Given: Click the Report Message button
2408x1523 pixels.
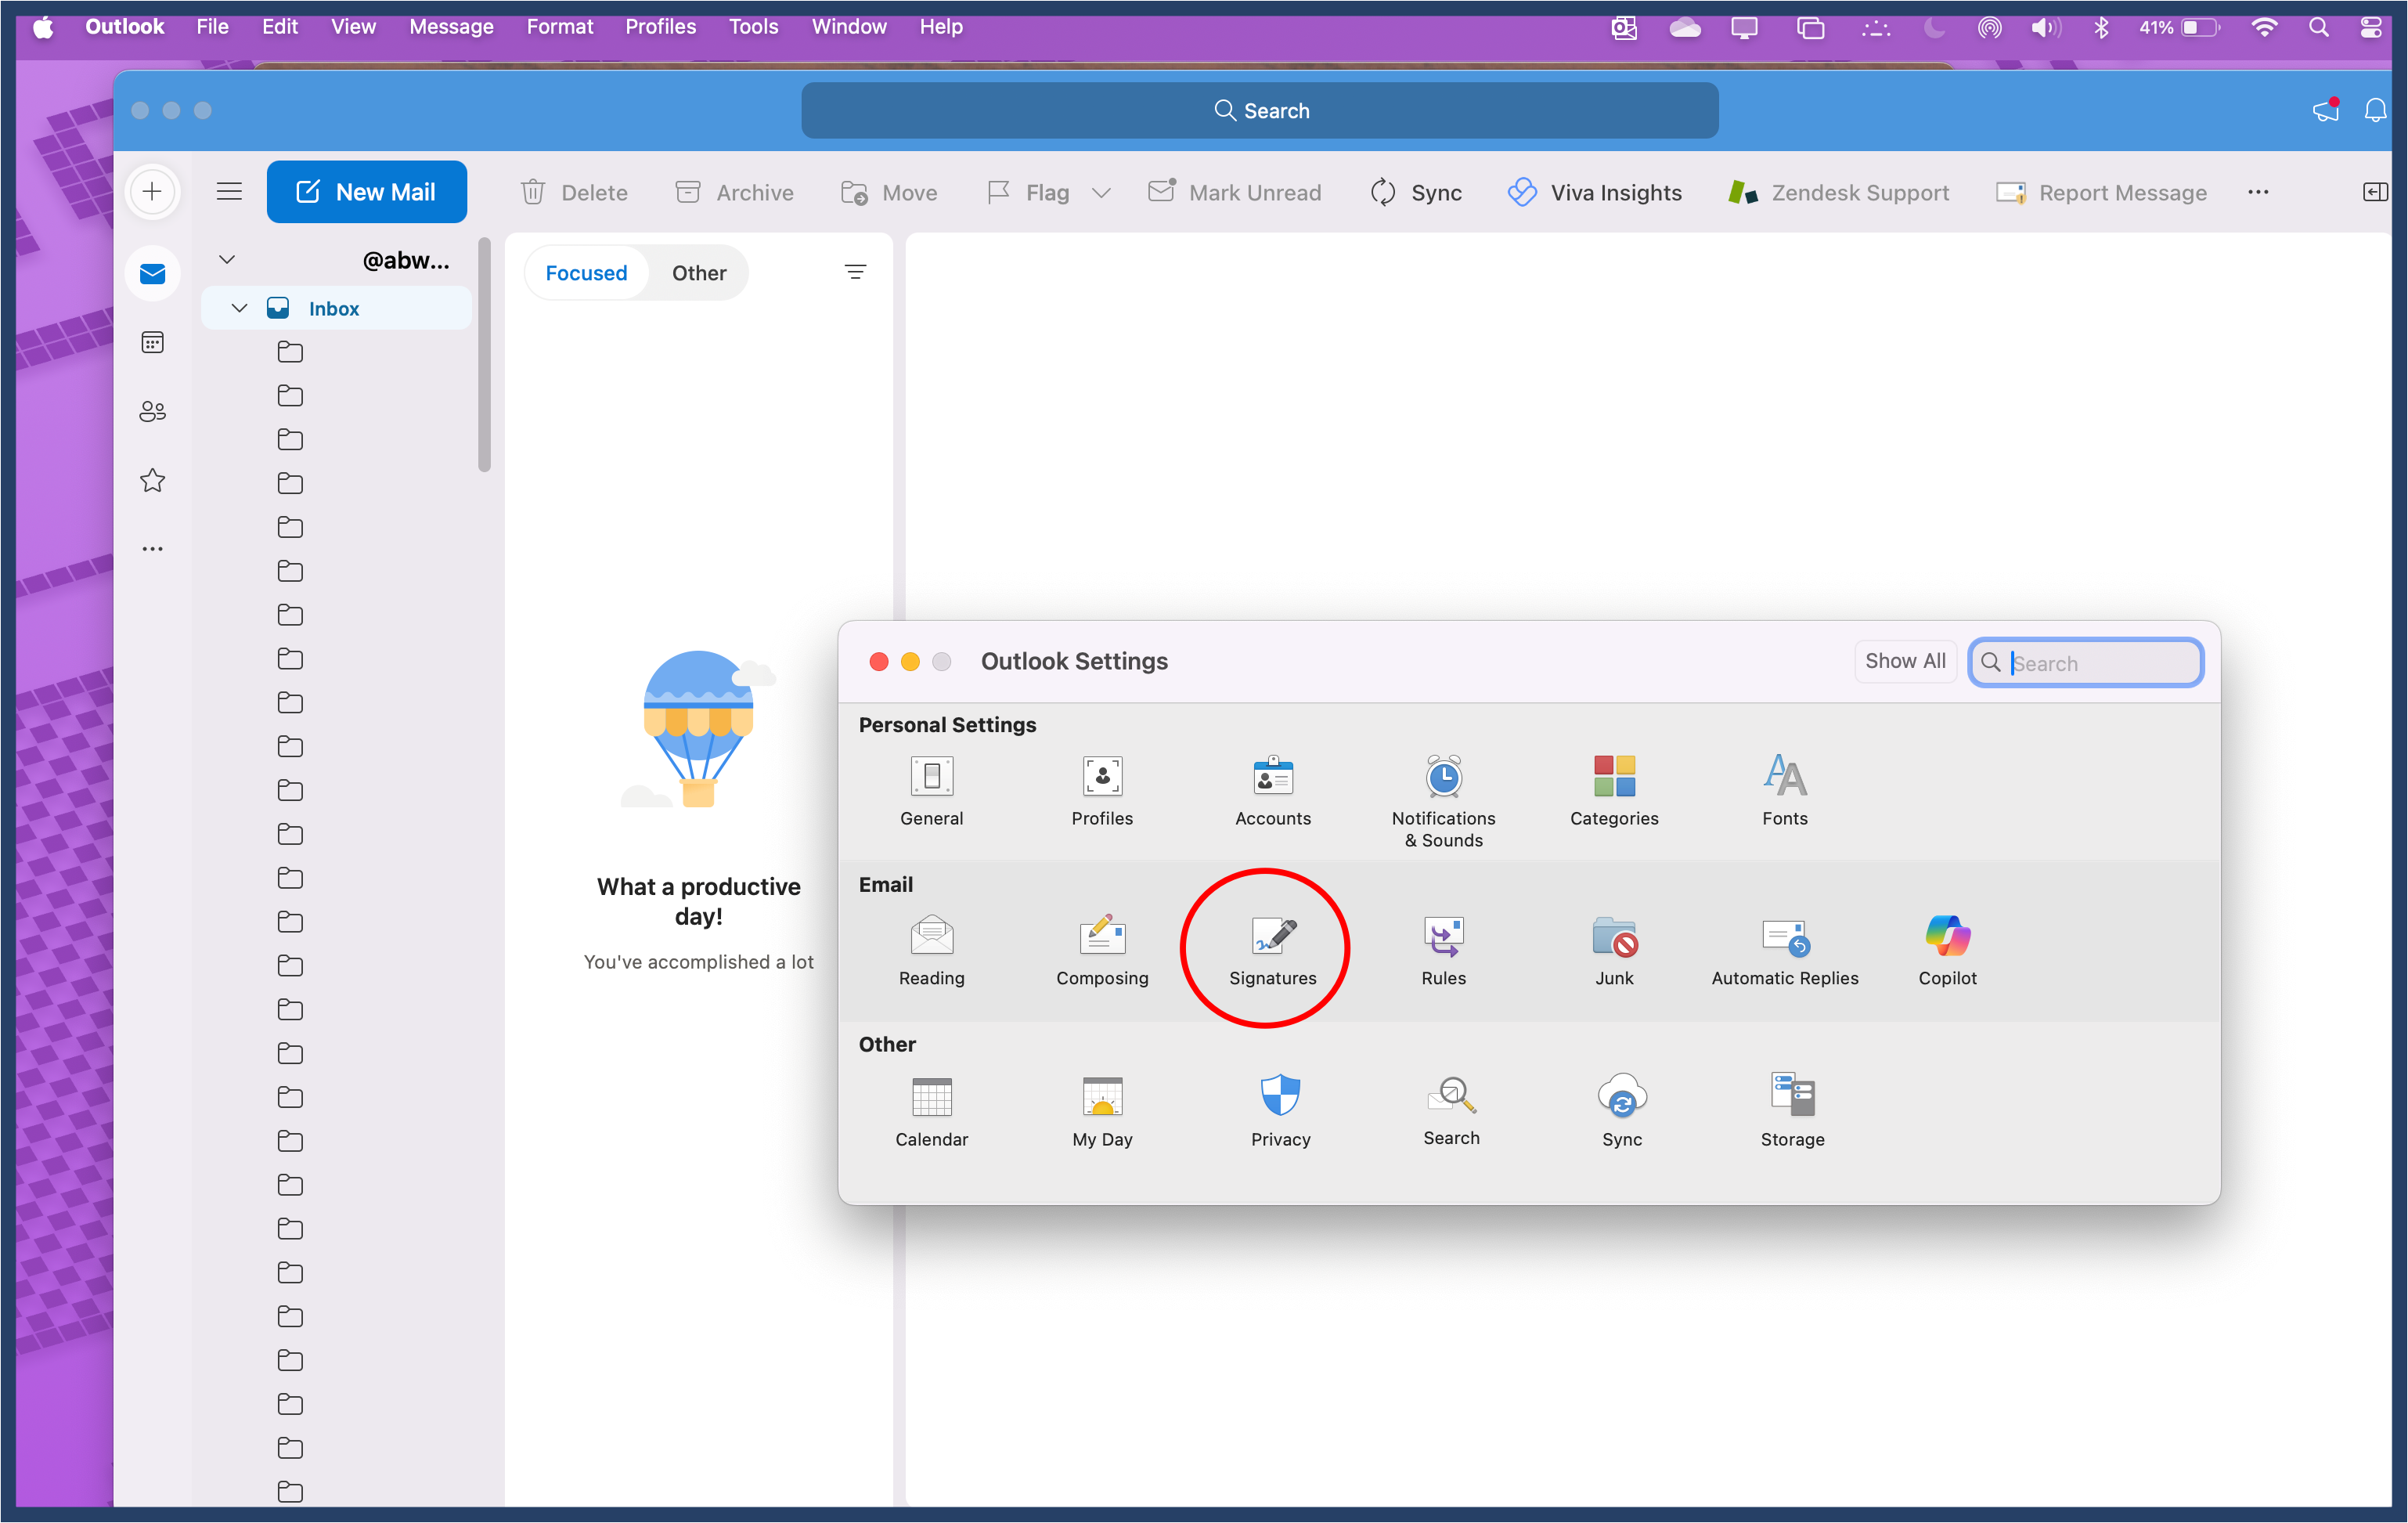Looking at the screenshot, I should [2101, 192].
